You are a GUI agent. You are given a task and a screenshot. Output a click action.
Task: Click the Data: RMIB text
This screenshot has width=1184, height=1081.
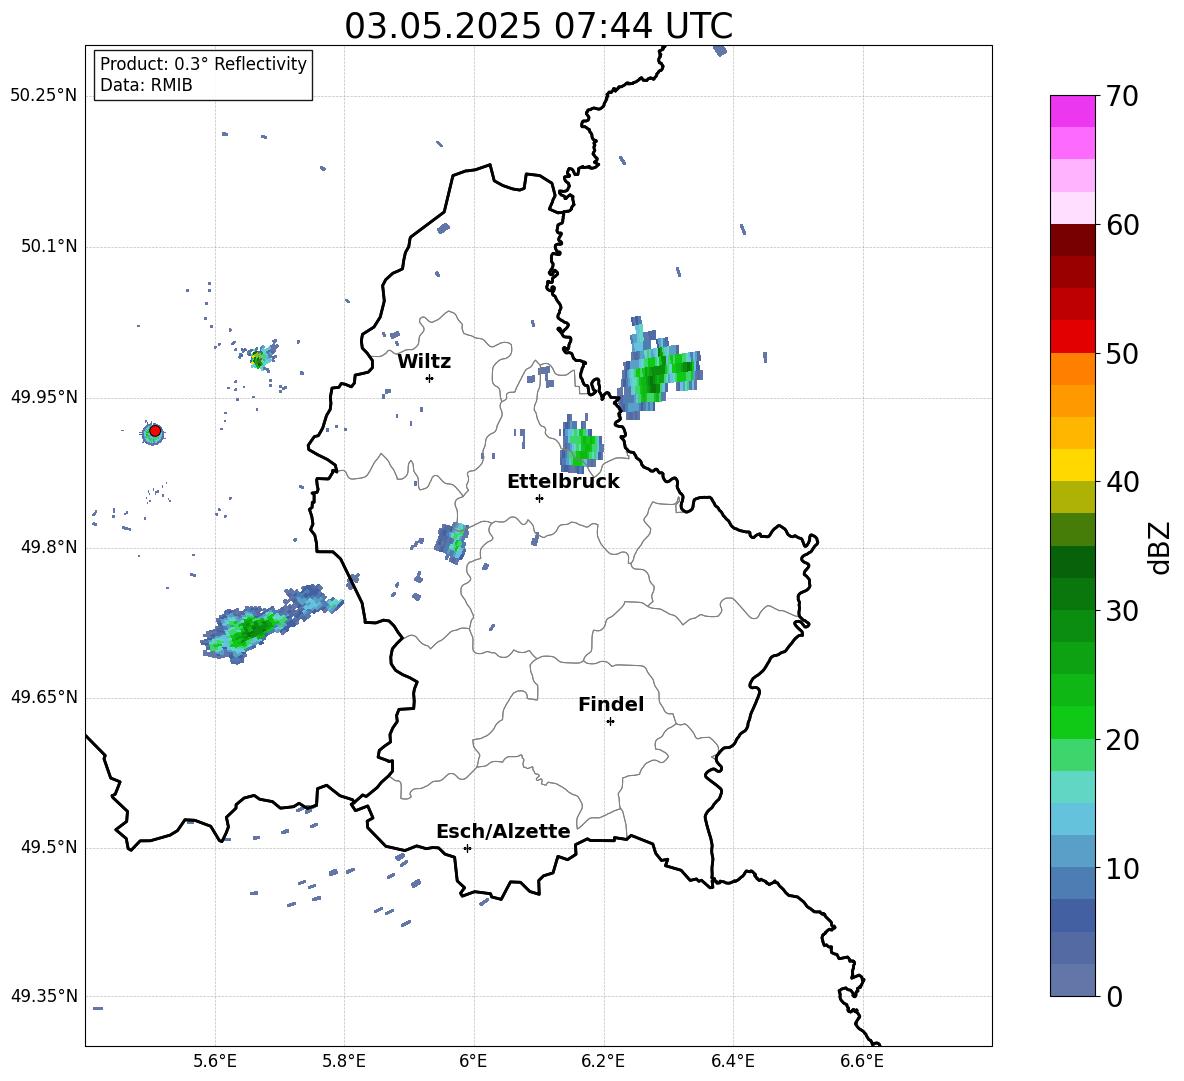tap(146, 85)
